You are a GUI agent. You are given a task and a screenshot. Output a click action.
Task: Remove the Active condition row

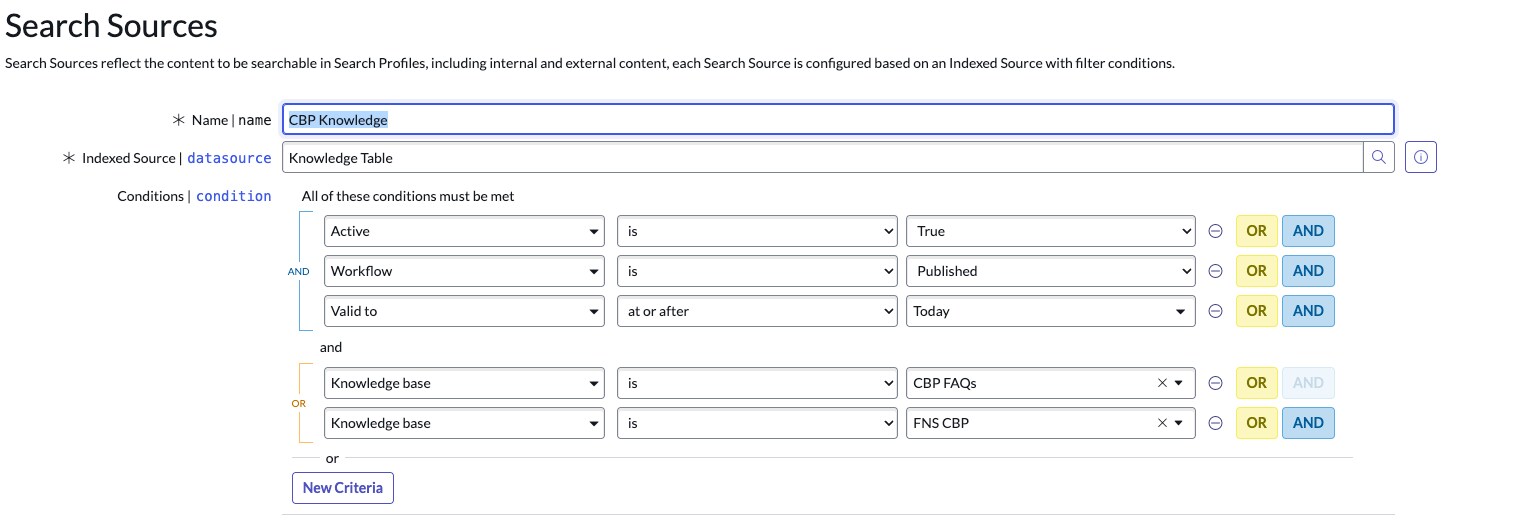tap(1216, 231)
